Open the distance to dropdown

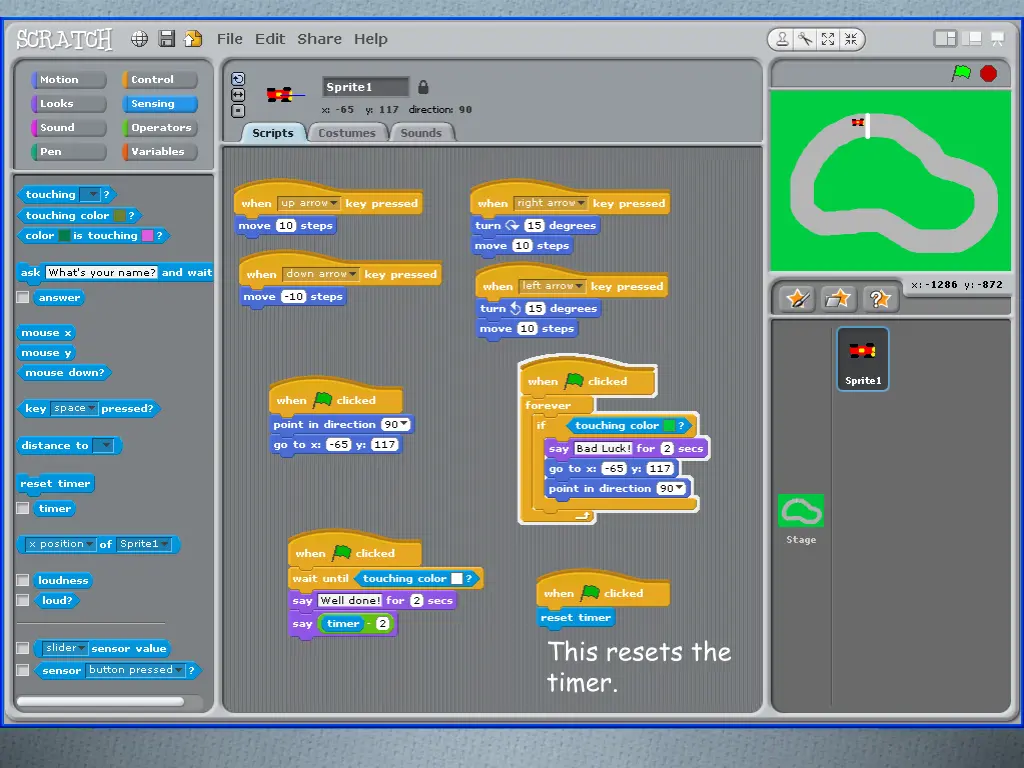pos(103,445)
